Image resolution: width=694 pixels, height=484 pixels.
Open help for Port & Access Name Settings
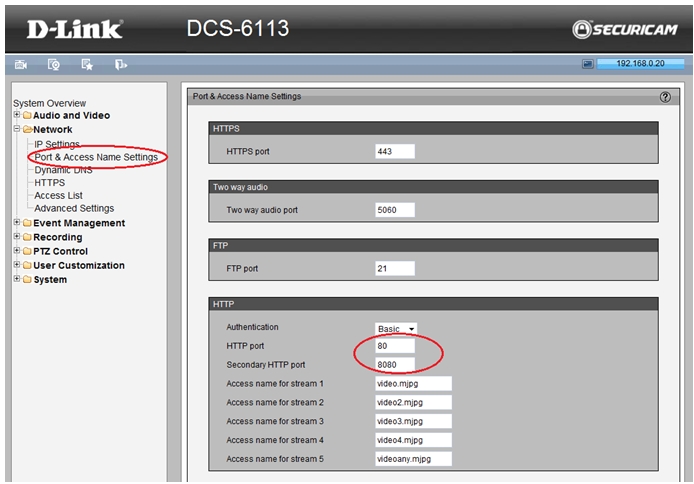coord(665,97)
